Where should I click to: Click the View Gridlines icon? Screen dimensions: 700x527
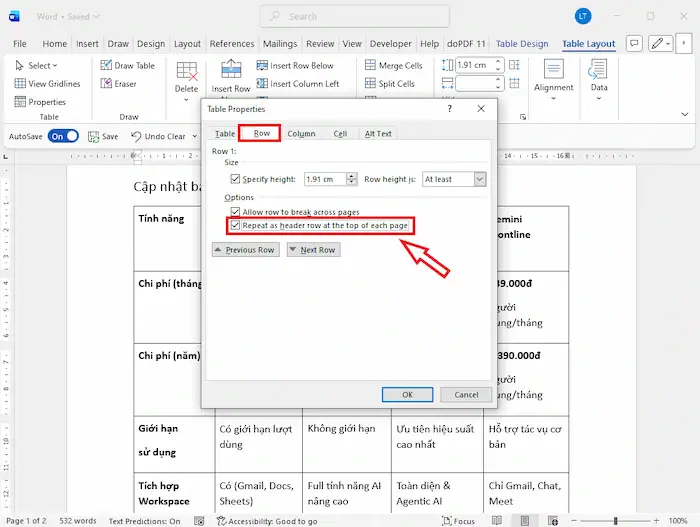click(x=20, y=84)
